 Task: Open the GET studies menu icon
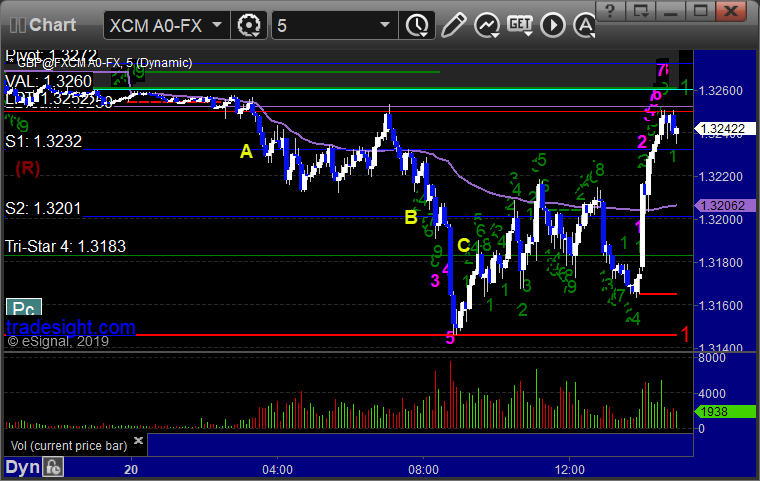click(x=520, y=25)
